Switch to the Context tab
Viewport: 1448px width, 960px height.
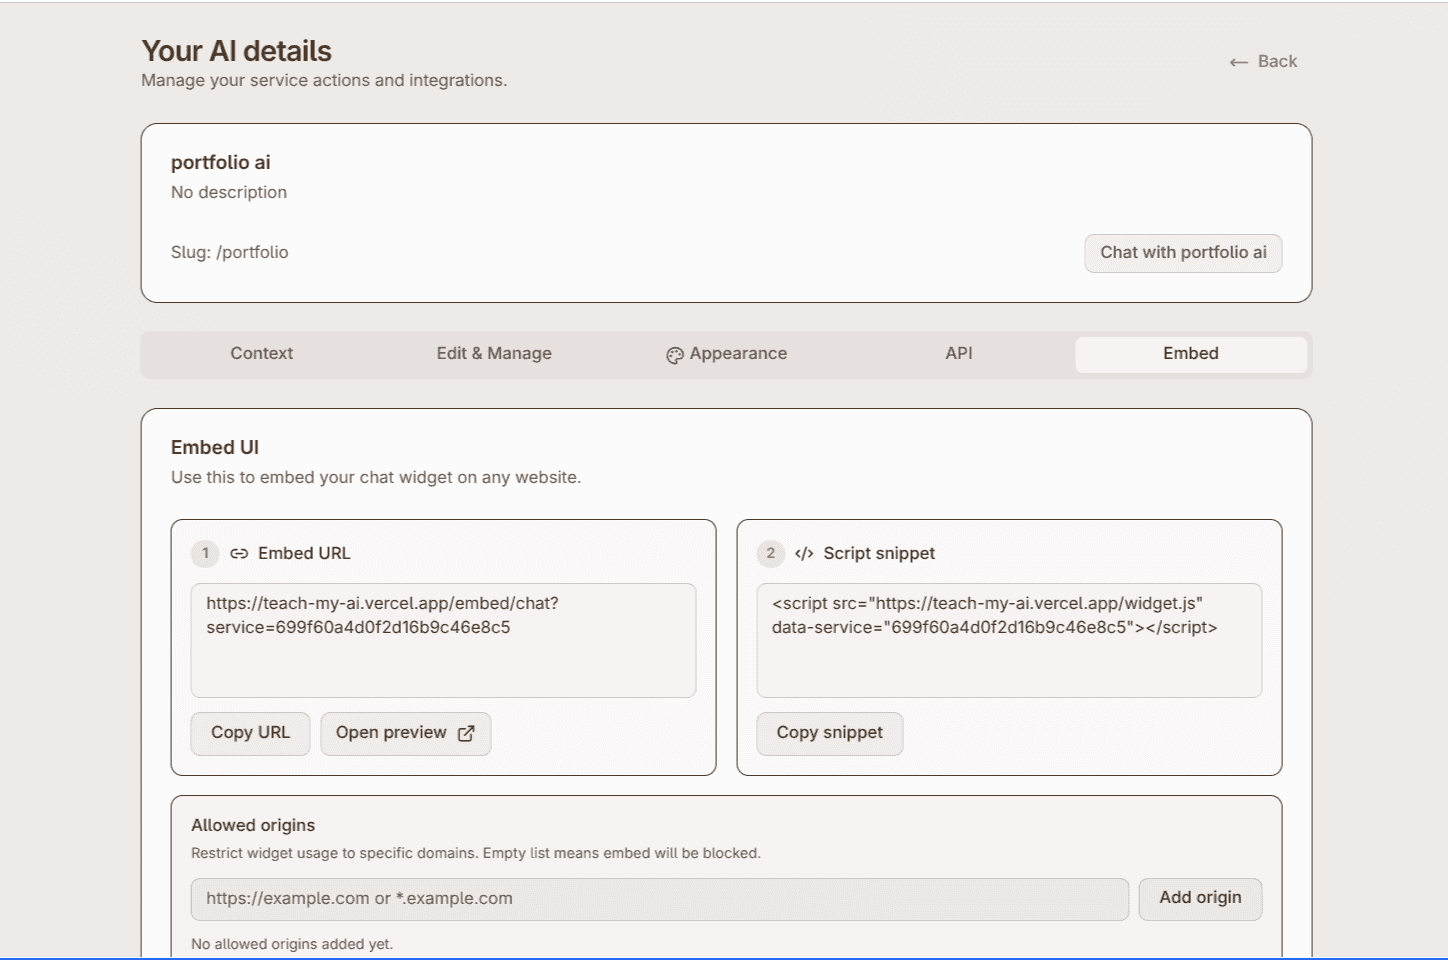coord(261,354)
